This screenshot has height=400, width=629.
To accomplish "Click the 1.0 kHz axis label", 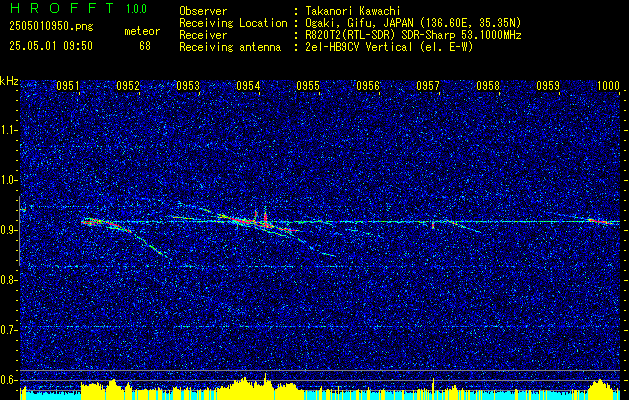I will point(9,180).
